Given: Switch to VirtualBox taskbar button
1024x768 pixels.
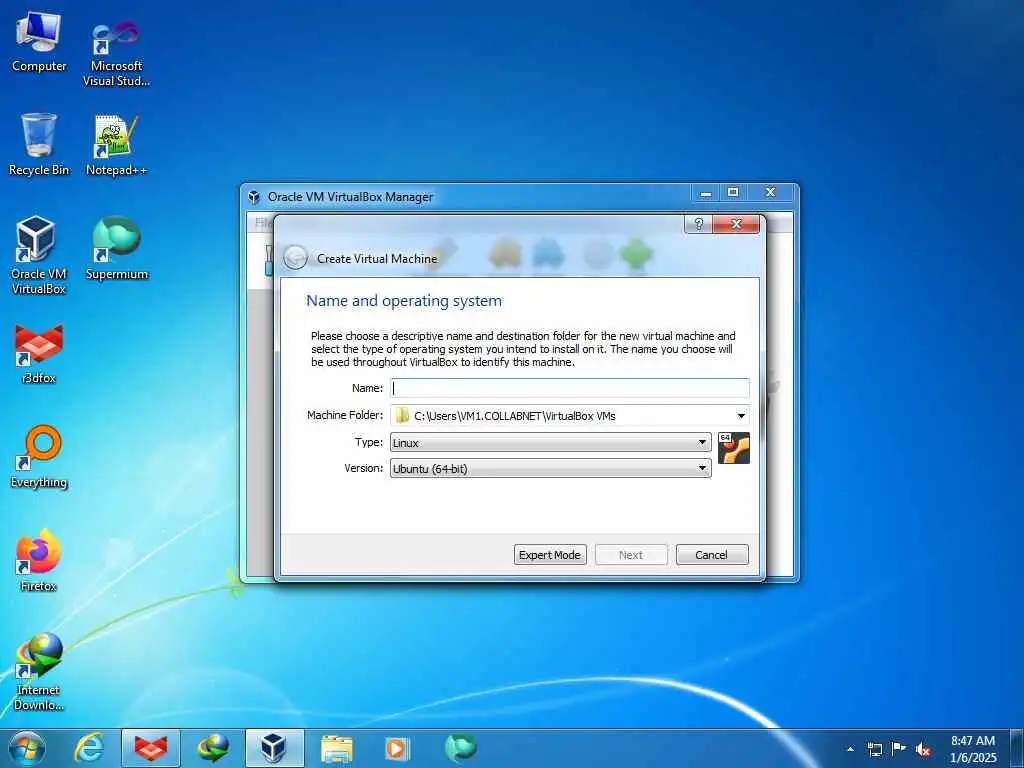Looking at the screenshot, I should point(274,748).
